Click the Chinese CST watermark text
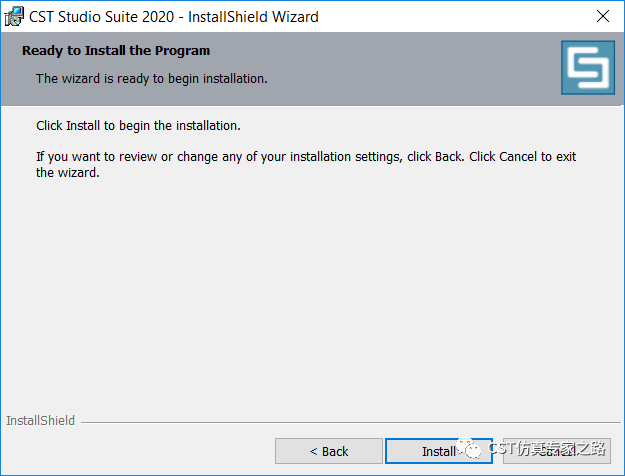Image resolution: width=625 pixels, height=476 pixels. (547, 448)
